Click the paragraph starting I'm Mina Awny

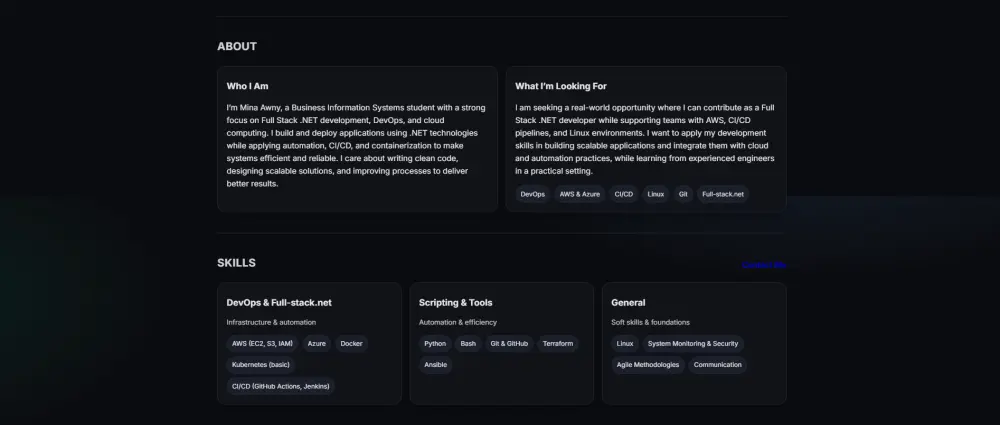(x=356, y=145)
